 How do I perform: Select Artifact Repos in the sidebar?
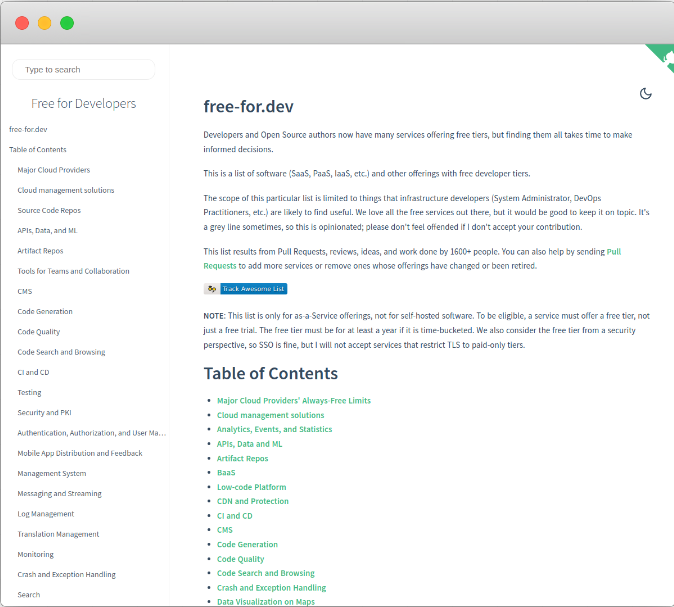(x=40, y=251)
